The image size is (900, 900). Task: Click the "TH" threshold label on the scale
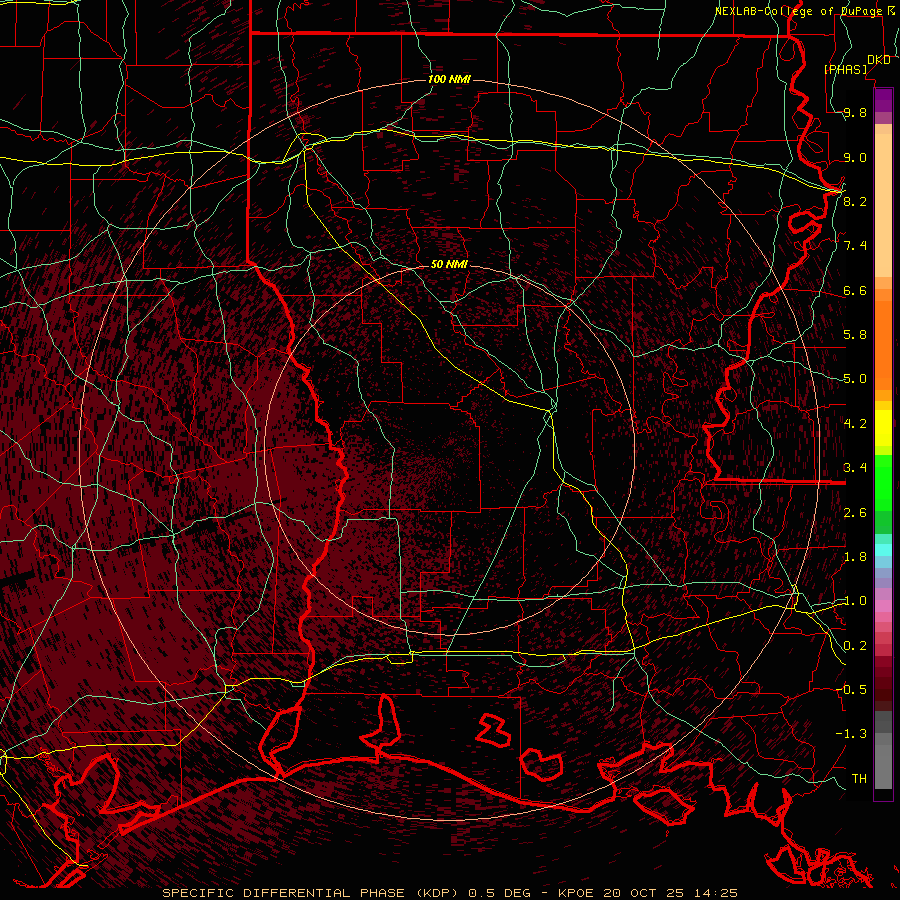coord(859,778)
